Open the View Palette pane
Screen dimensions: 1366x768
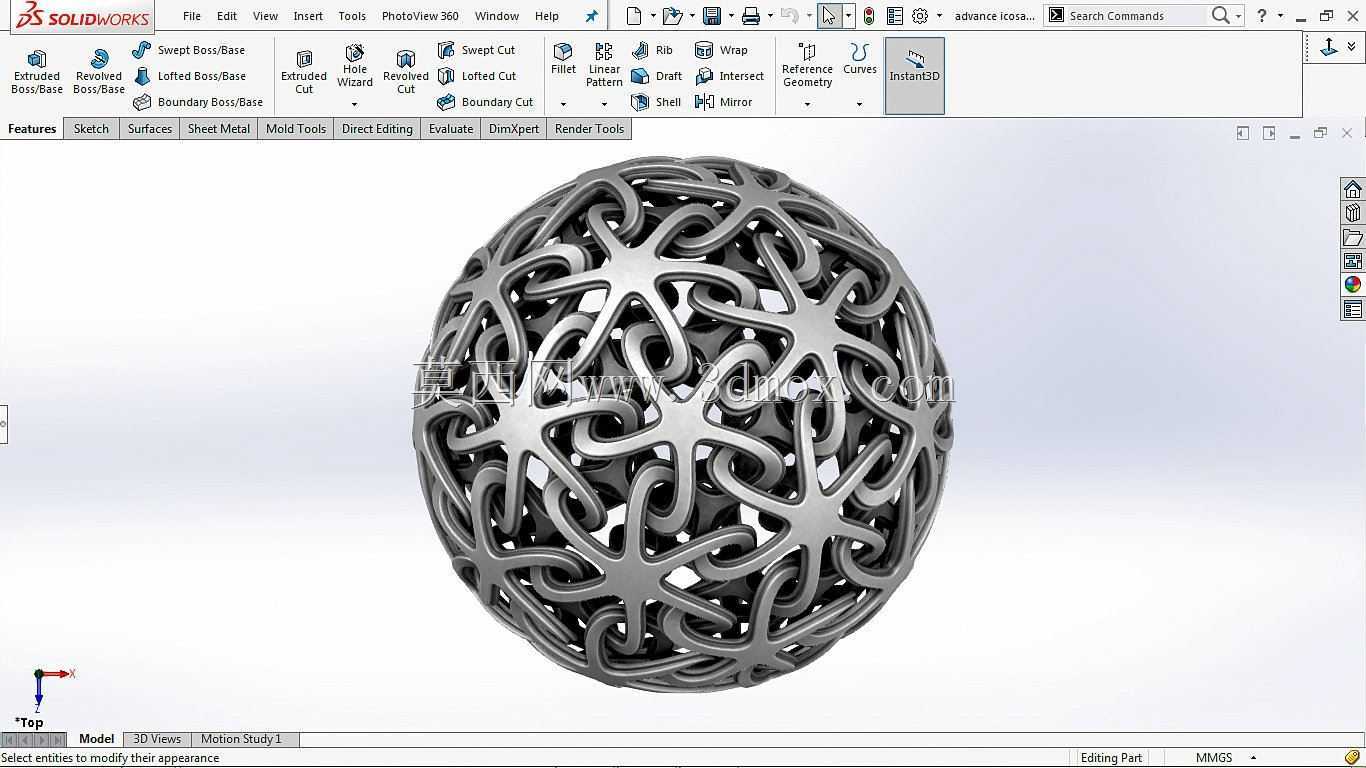point(1353,262)
